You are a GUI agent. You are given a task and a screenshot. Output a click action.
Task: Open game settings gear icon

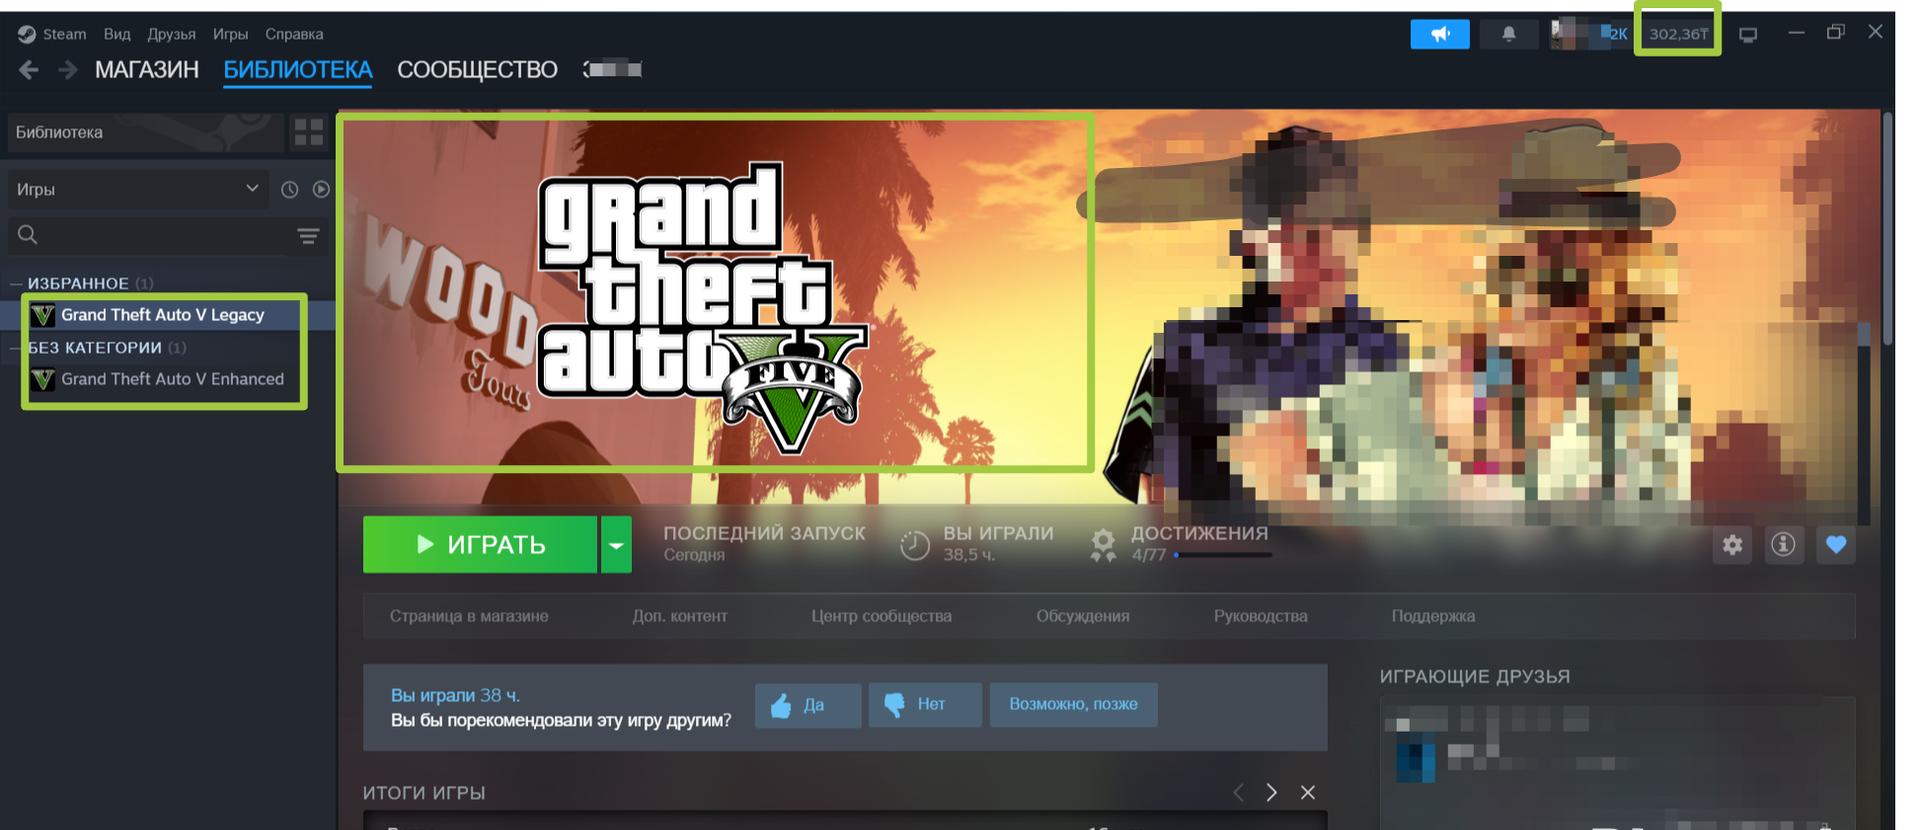click(x=1732, y=545)
